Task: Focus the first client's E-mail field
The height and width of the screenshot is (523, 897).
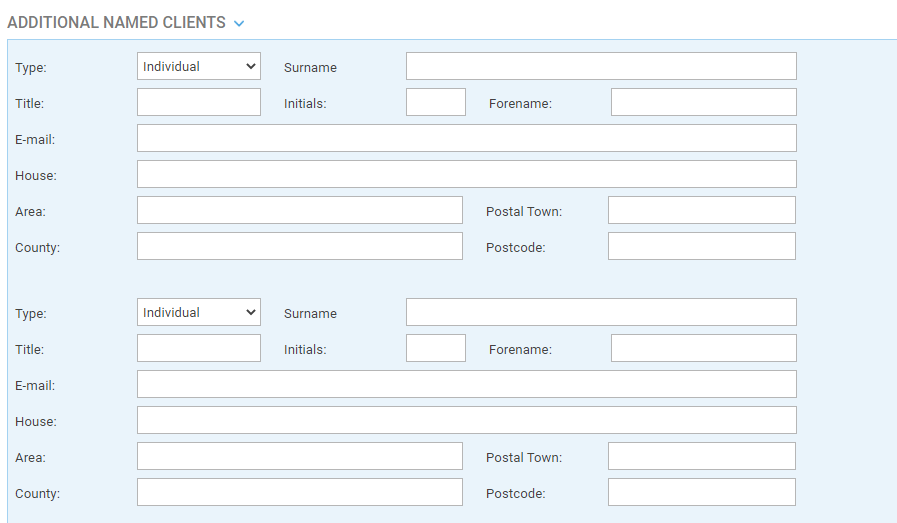Action: click(467, 138)
